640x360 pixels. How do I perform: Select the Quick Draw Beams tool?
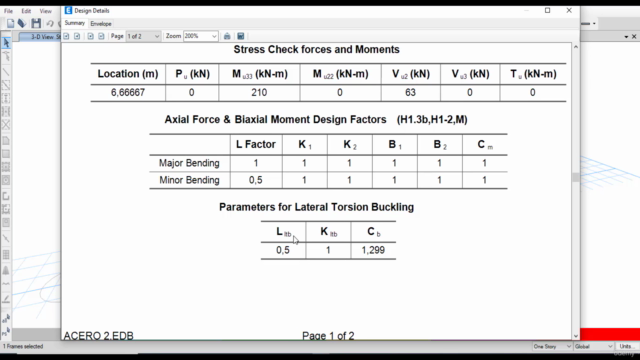(6, 85)
